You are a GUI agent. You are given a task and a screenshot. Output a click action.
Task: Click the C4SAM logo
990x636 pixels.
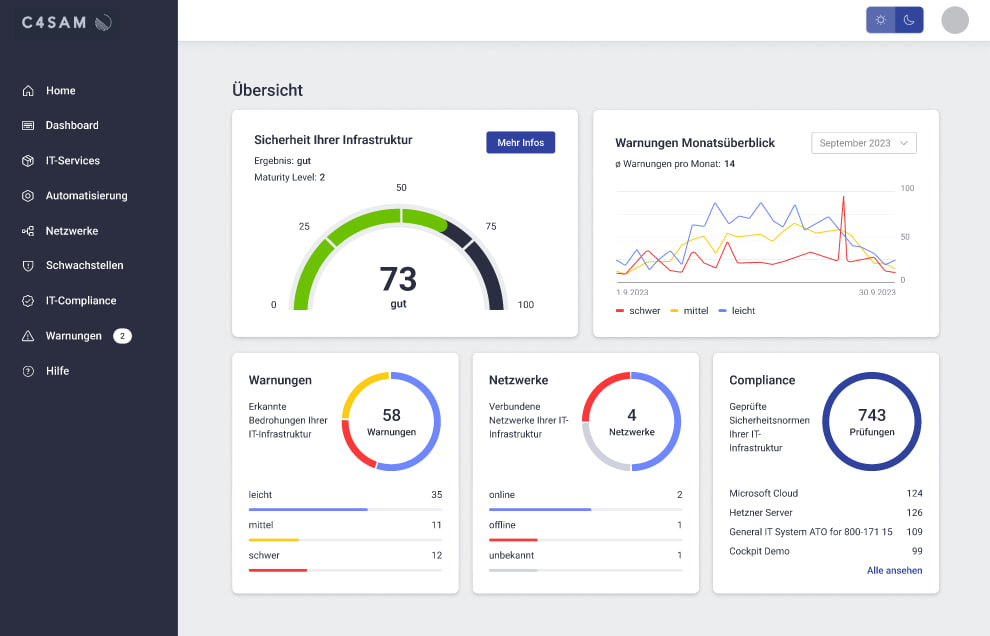click(x=66, y=22)
